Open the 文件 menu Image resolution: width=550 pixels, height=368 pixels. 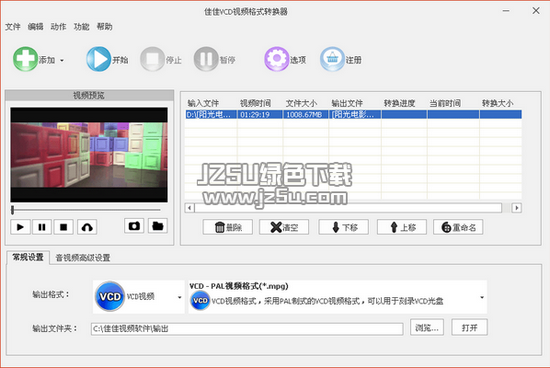click(13, 27)
